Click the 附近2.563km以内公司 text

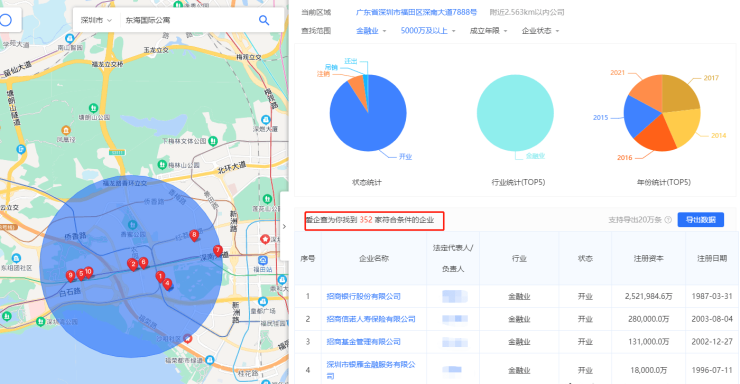(527, 12)
